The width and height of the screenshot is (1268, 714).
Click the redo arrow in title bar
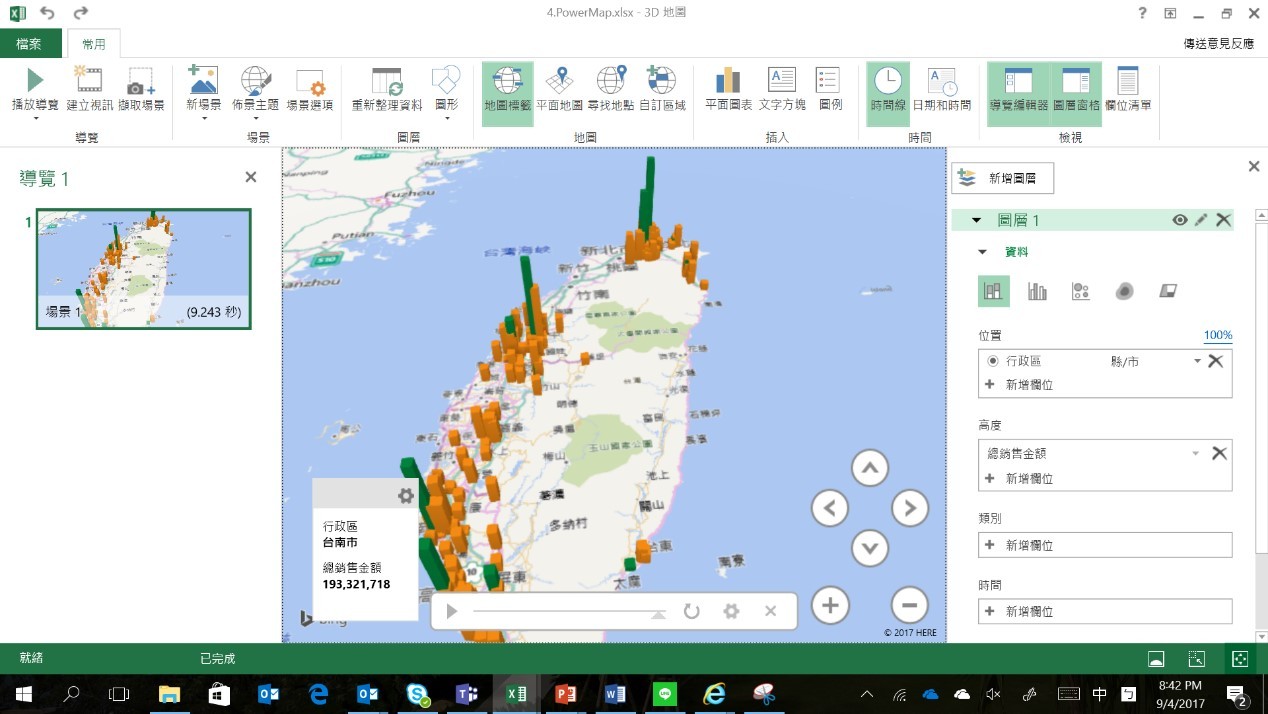coord(81,13)
